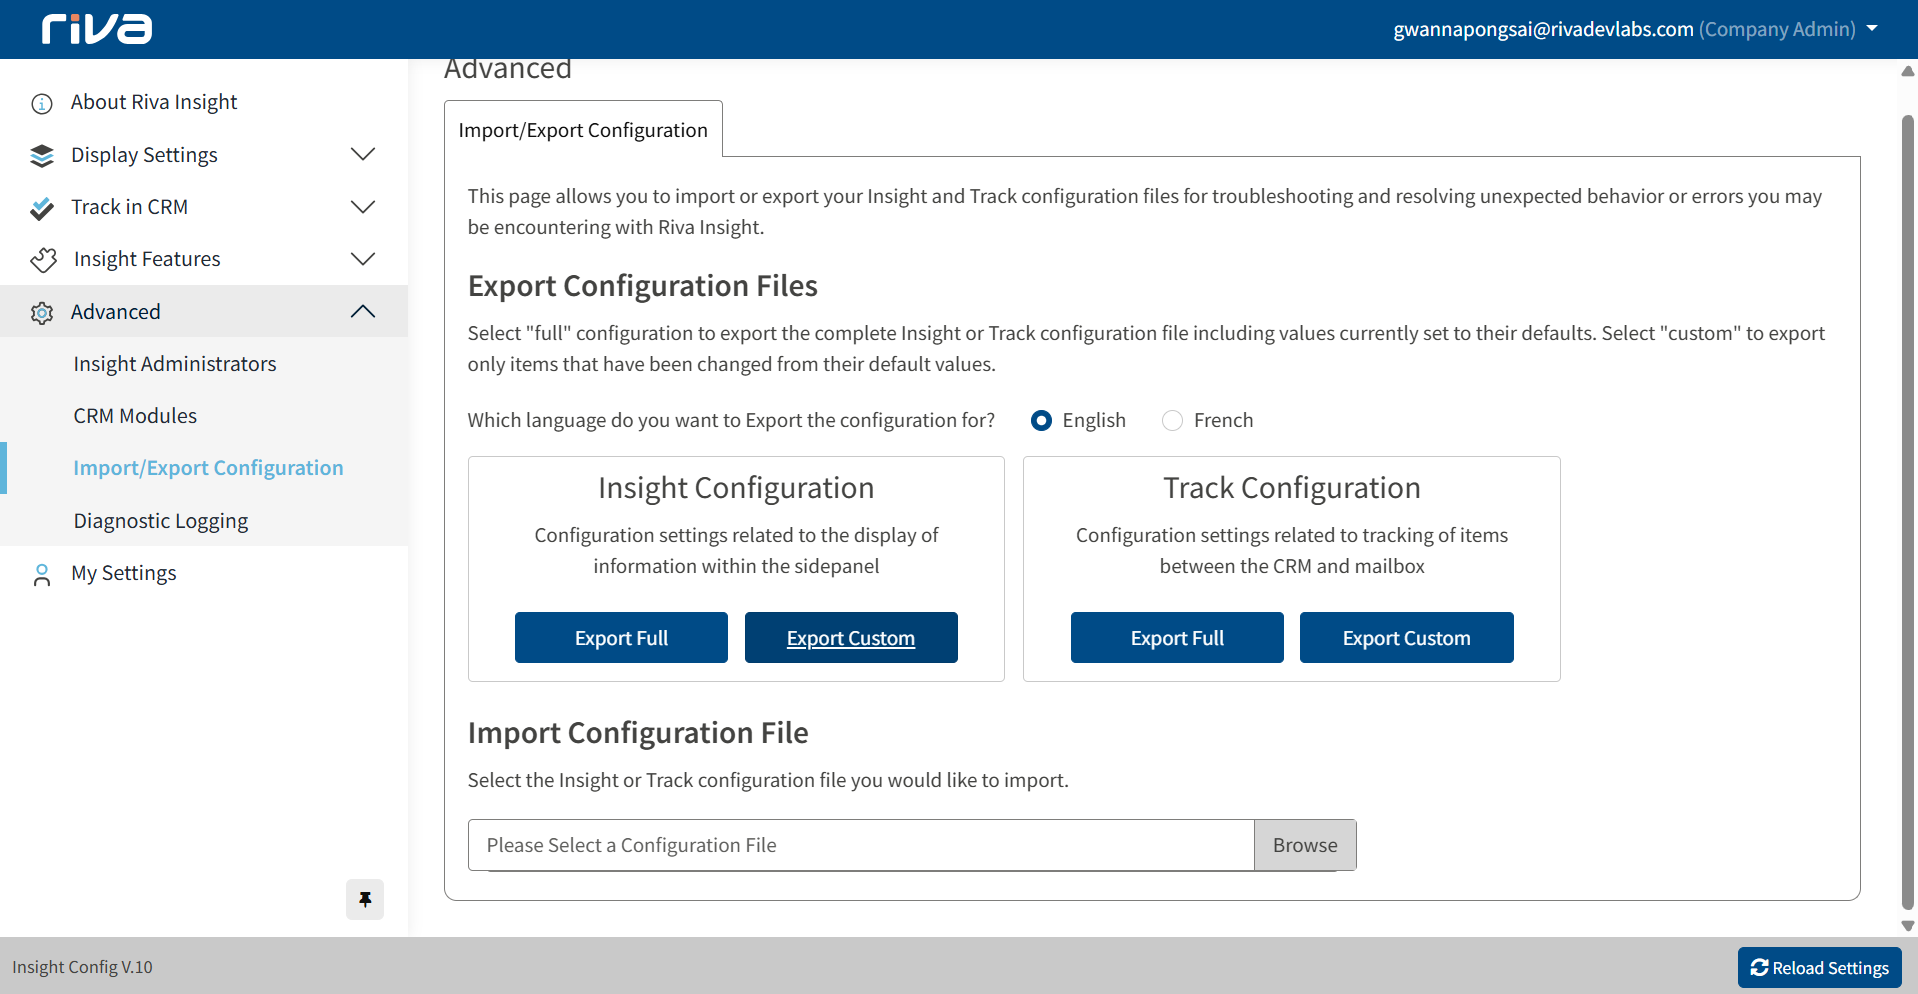Click the Export Configuration Files heading
1918x994 pixels.
click(x=643, y=286)
